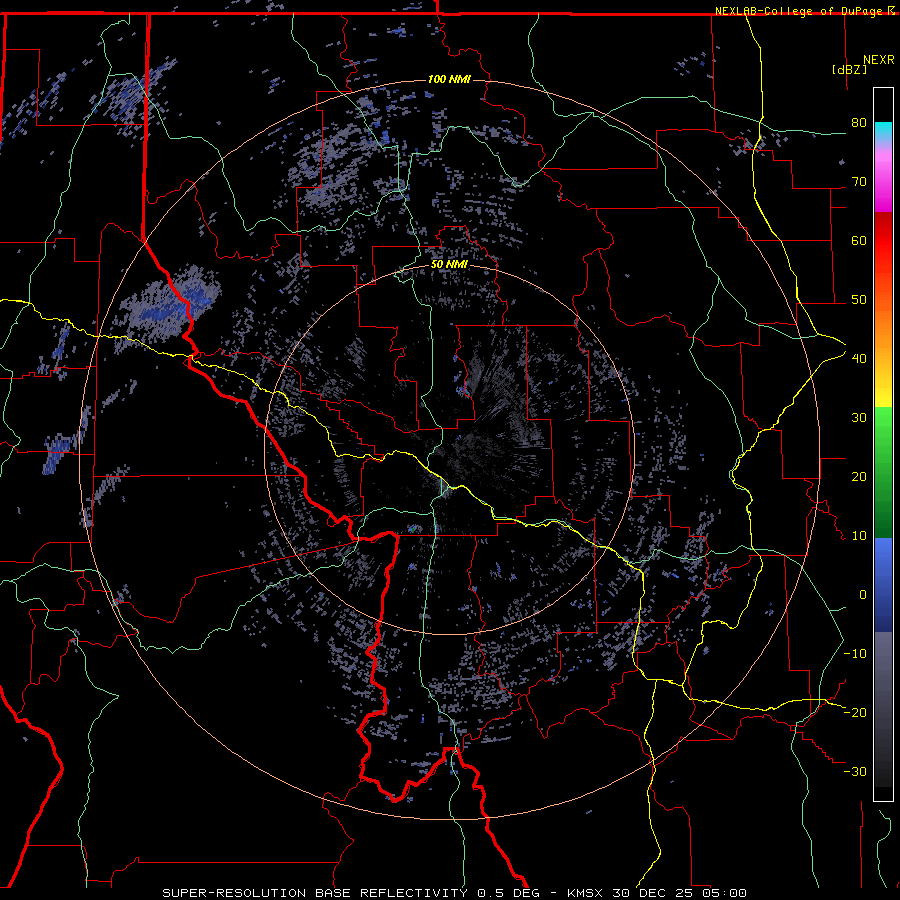The height and width of the screenshot is (900, 900).
Task: Click the 40 dBZ scale label
Action: tap(859, 359)
